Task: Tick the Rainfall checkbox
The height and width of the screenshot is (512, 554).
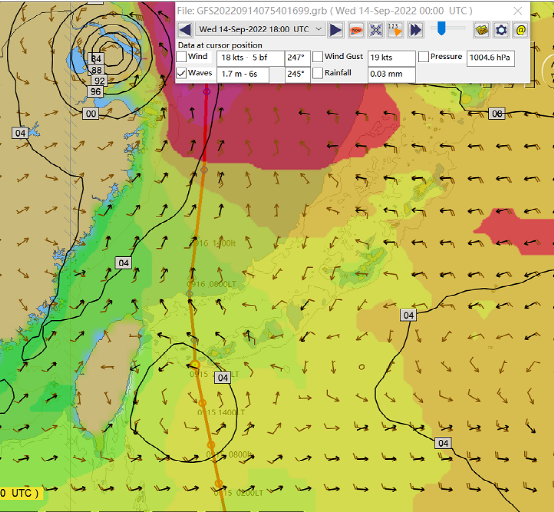Action: [318, 73]
